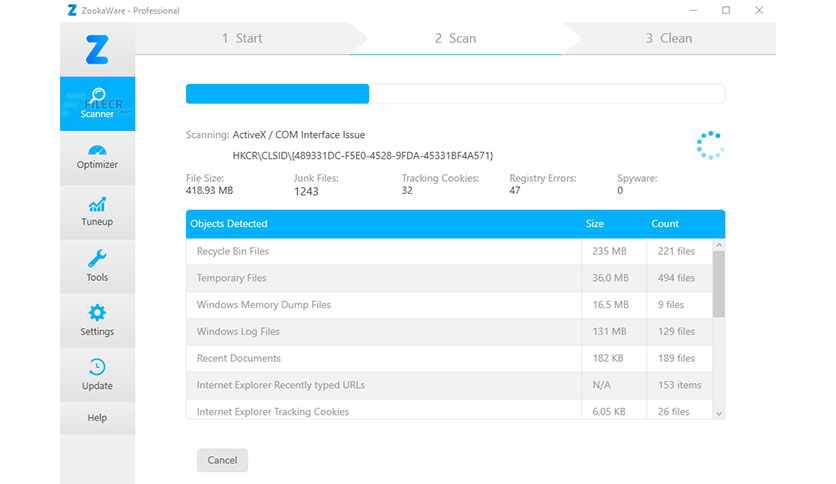836x484 pixels.
Task: Click the Objects Detected column header
Action: [229, 224]
